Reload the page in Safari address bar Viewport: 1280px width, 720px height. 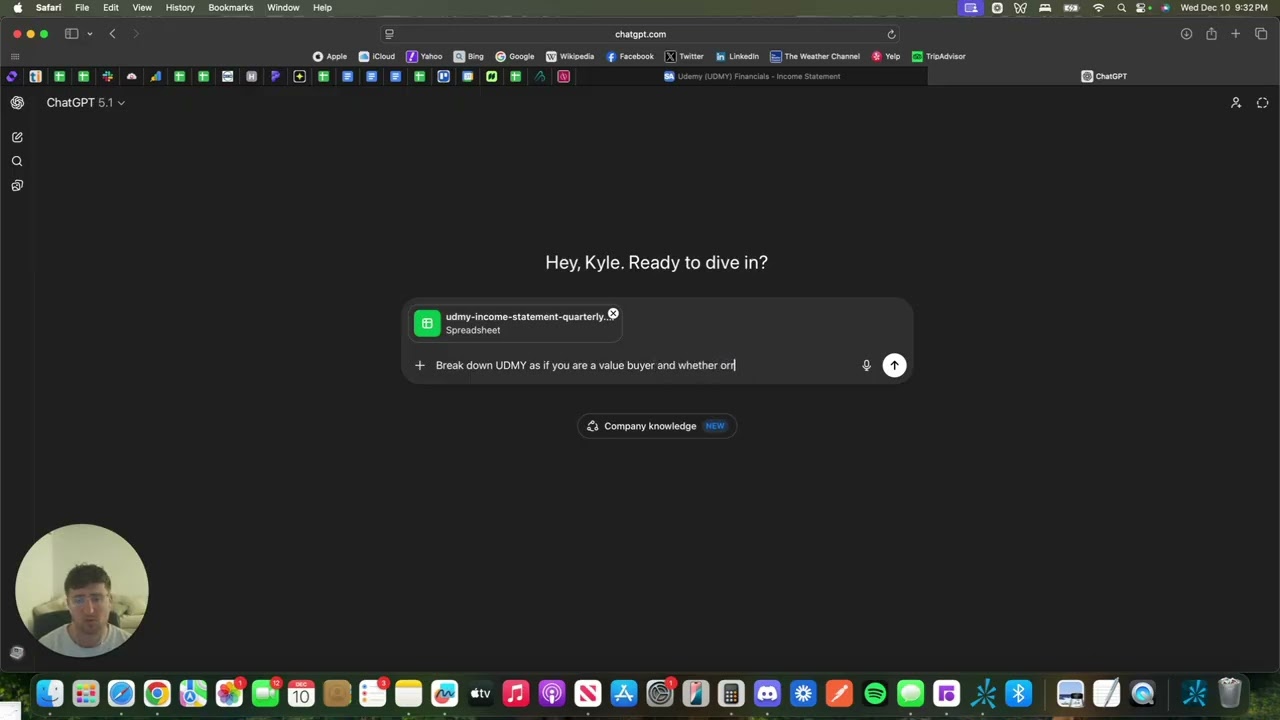coord(891,34)
